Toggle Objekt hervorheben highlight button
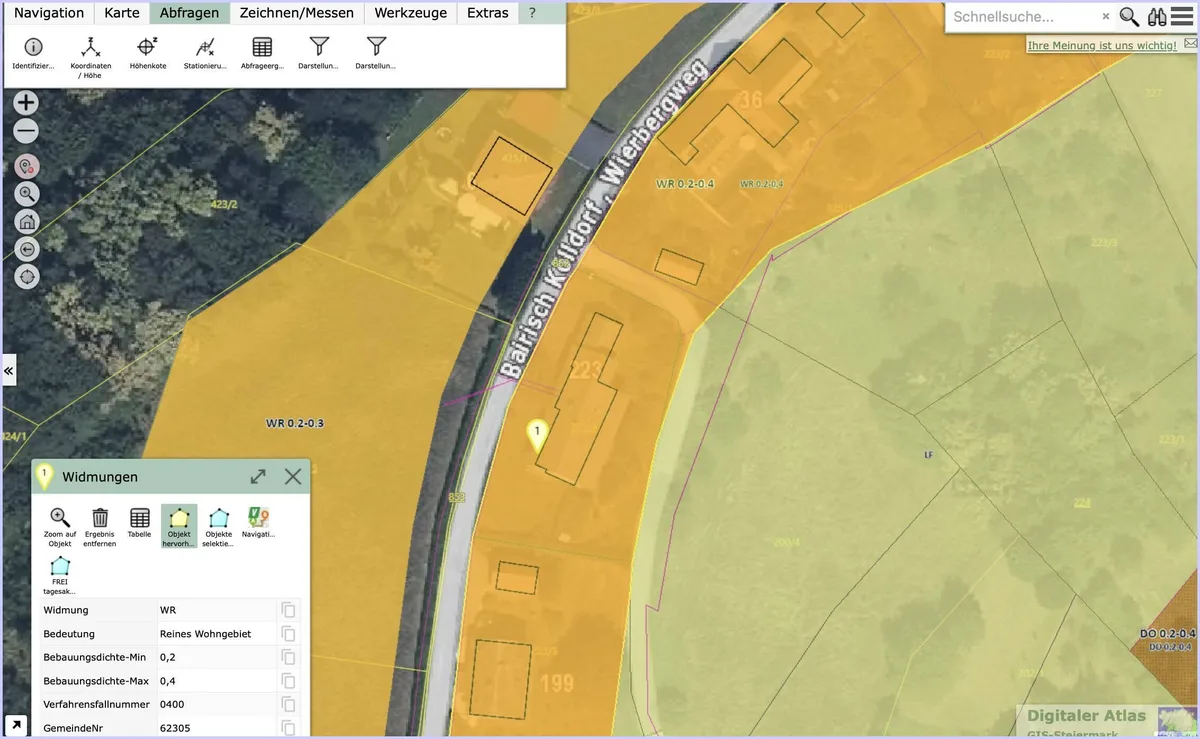Viewport: 1200px width, 739px height. pos(179,527)
